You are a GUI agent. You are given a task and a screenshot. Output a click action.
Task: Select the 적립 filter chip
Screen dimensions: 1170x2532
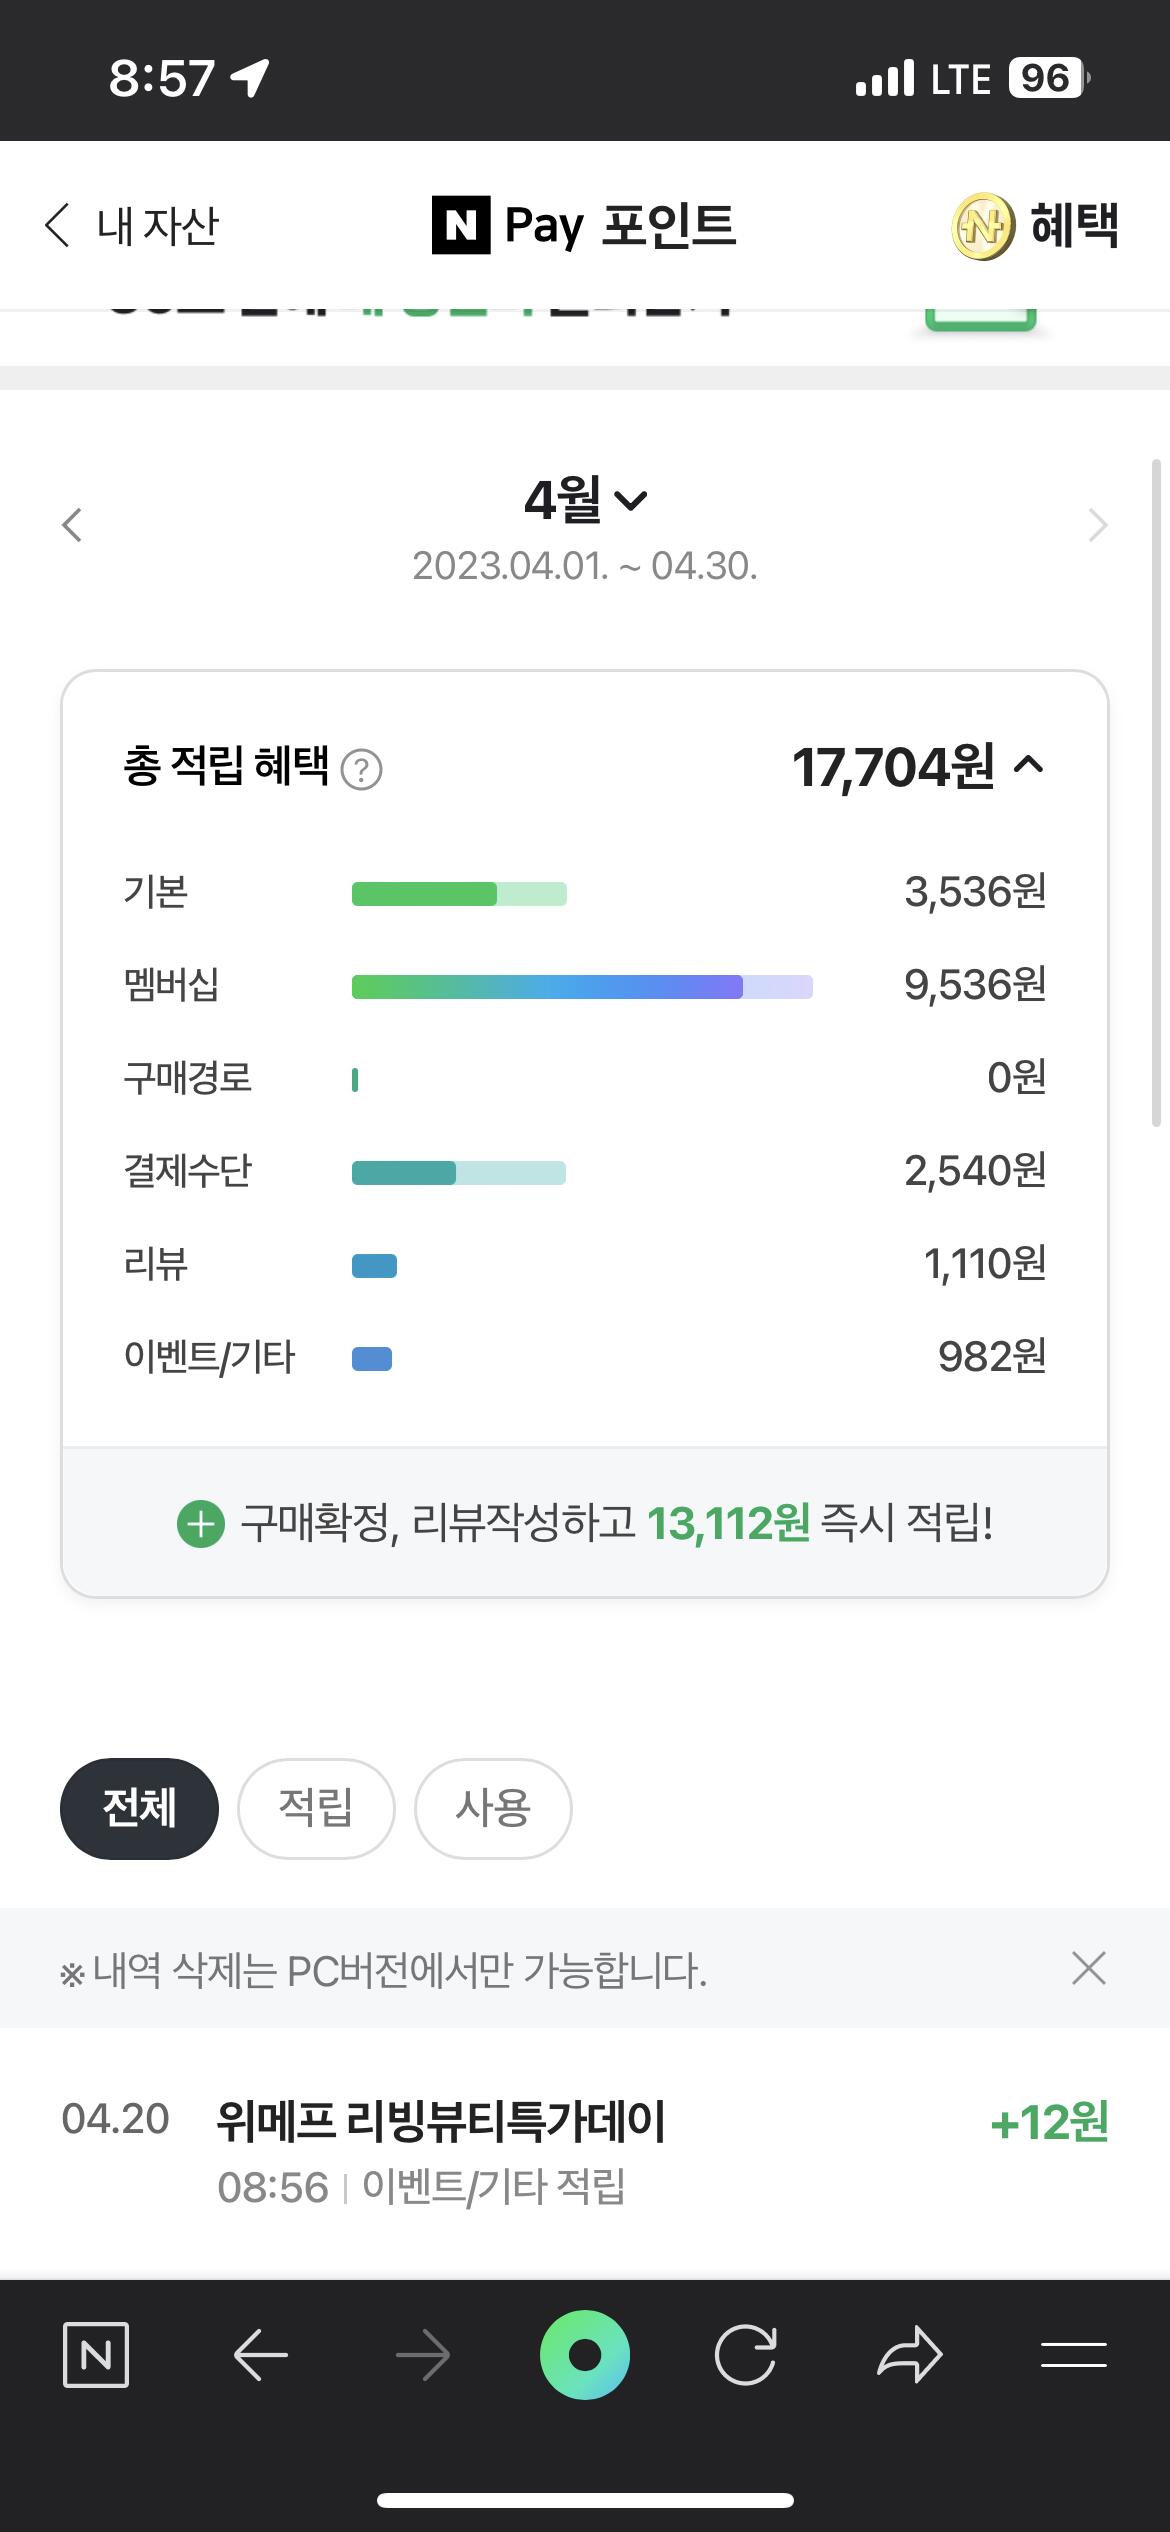click(x=316, y=1809)
